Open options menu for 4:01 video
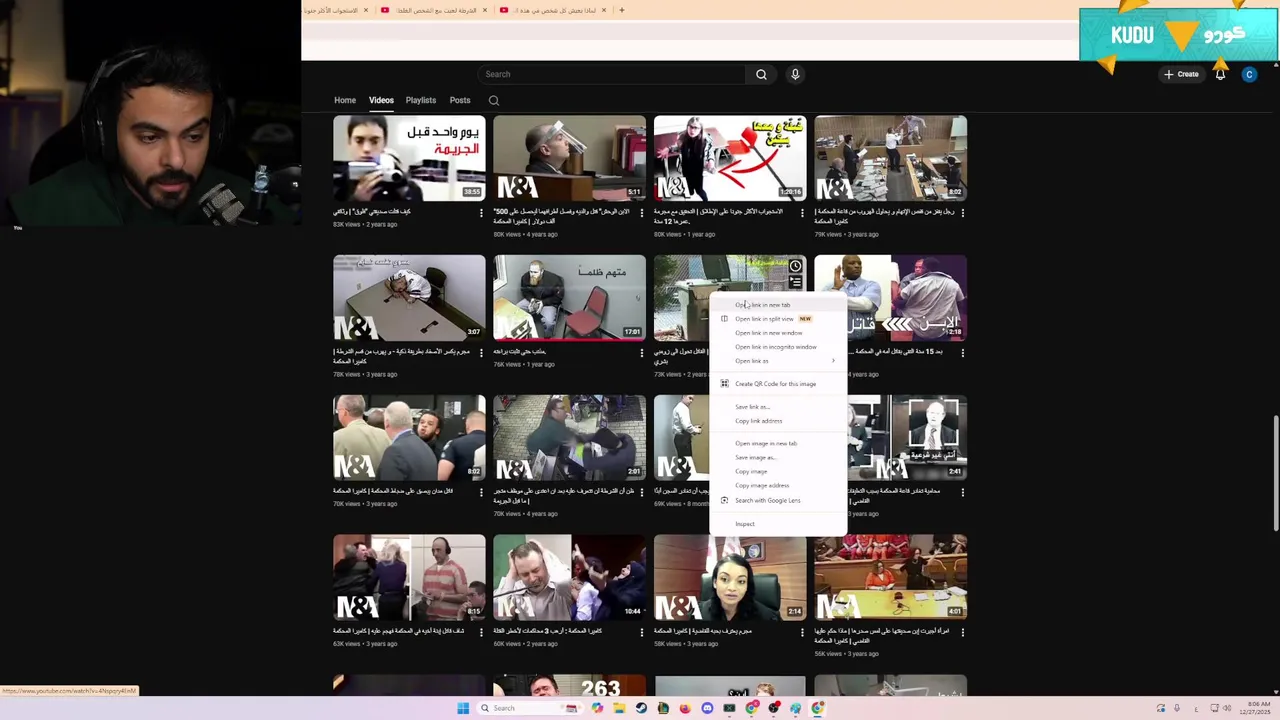Viewport: 1280px width, 720px height. 963,632
